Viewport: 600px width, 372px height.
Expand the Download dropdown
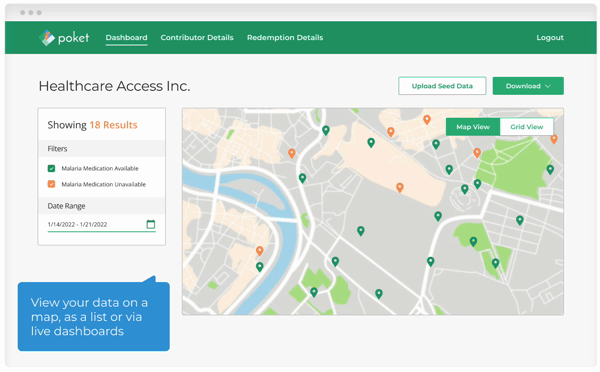pos(528,86)
